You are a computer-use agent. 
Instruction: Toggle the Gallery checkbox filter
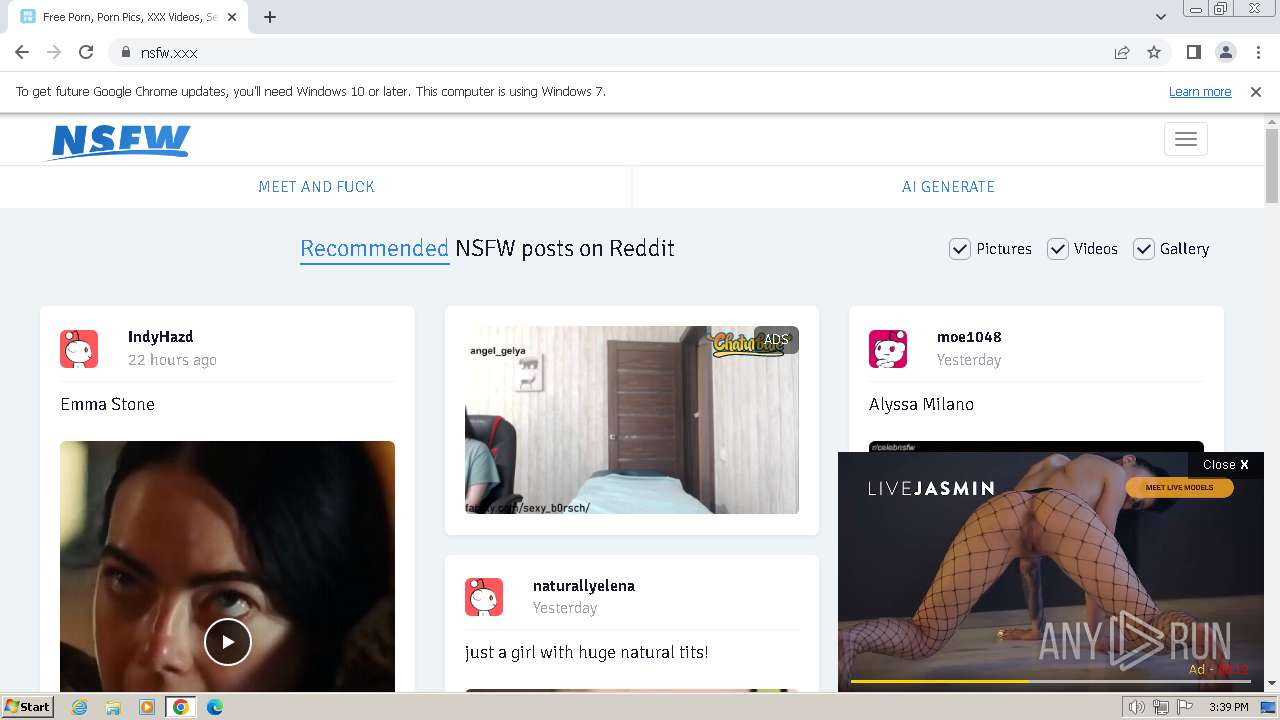(1144, 249)
